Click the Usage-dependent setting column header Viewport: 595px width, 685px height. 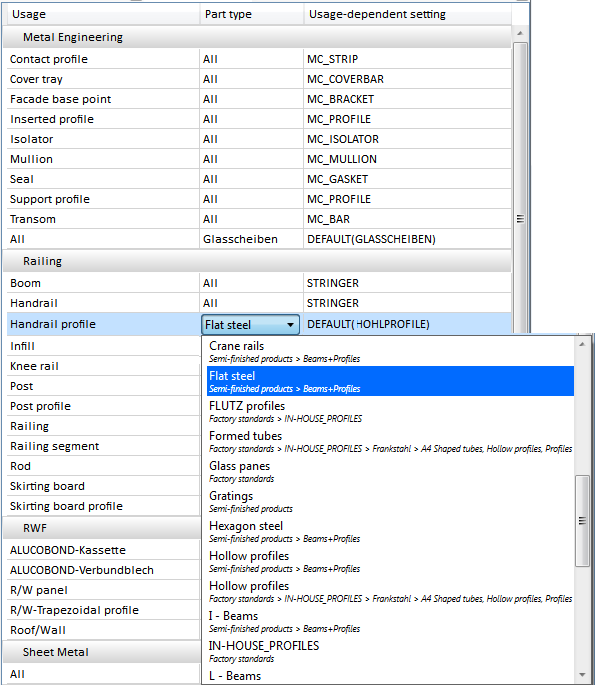pos(408,14)
